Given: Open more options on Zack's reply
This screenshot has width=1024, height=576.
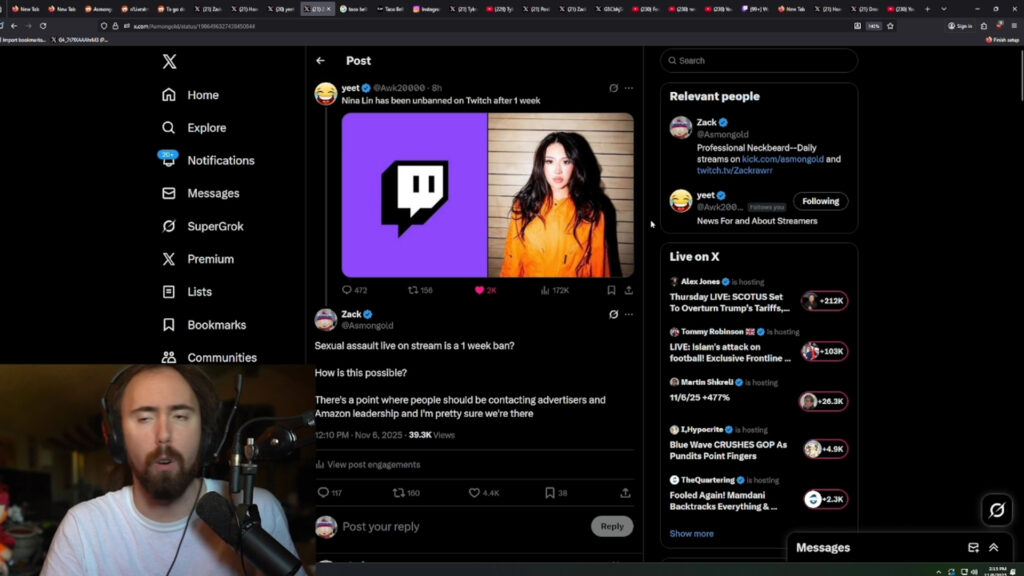Looking at the screenshot, I should click(629, 314).
